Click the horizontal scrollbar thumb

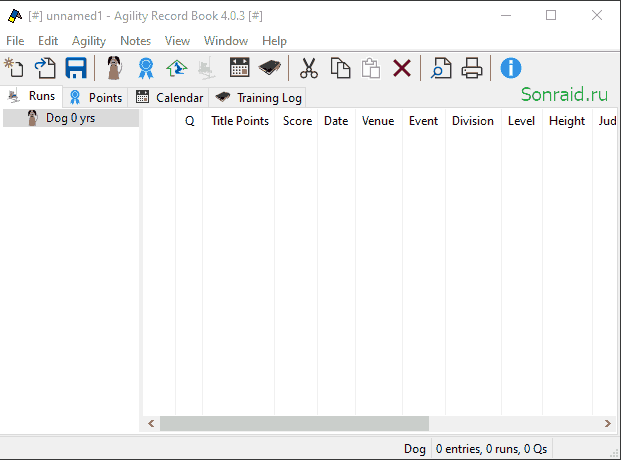pyautogui.click(x=294, y=424)
